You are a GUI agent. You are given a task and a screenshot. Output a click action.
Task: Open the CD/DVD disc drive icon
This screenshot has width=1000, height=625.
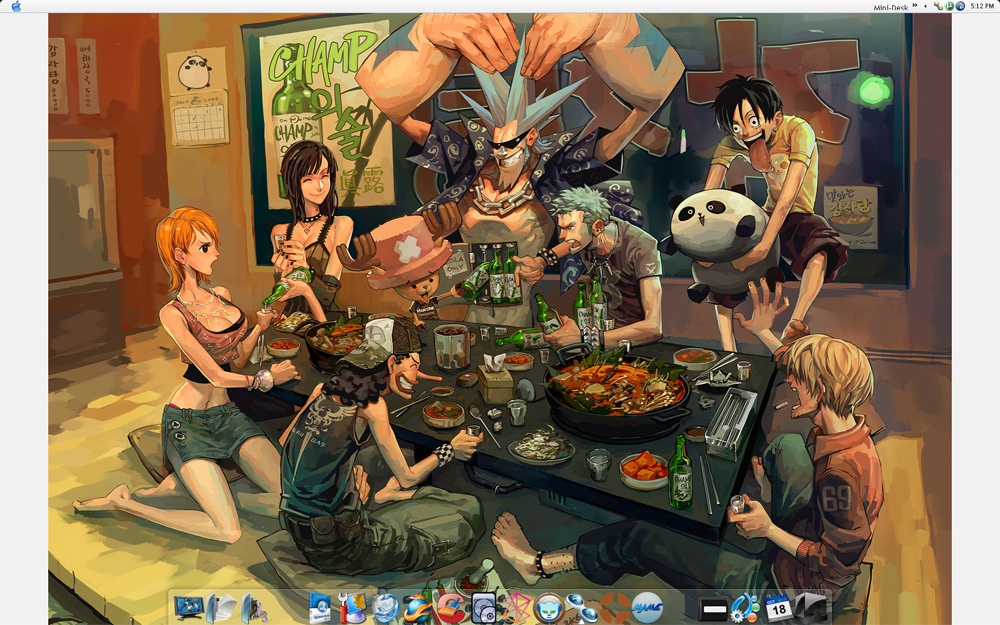[484, 607]
